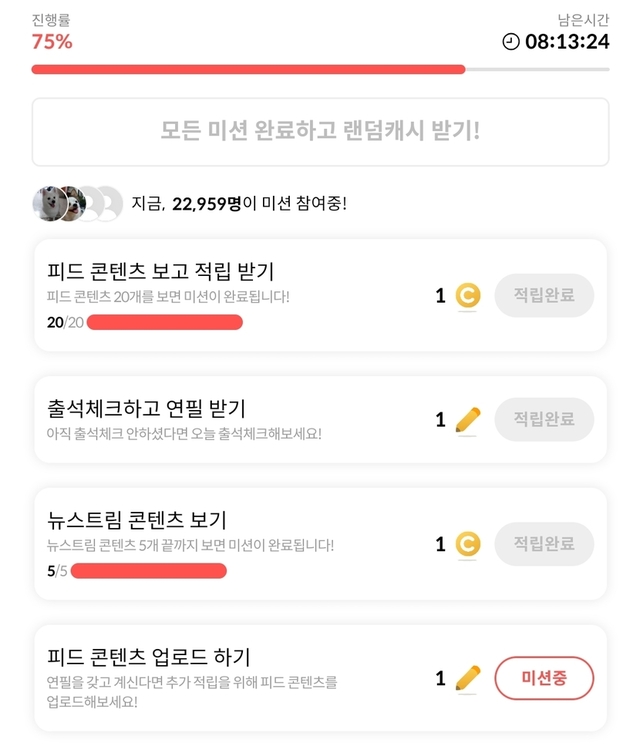Click the pencil icon for feed upload mission

pos(467,679)
